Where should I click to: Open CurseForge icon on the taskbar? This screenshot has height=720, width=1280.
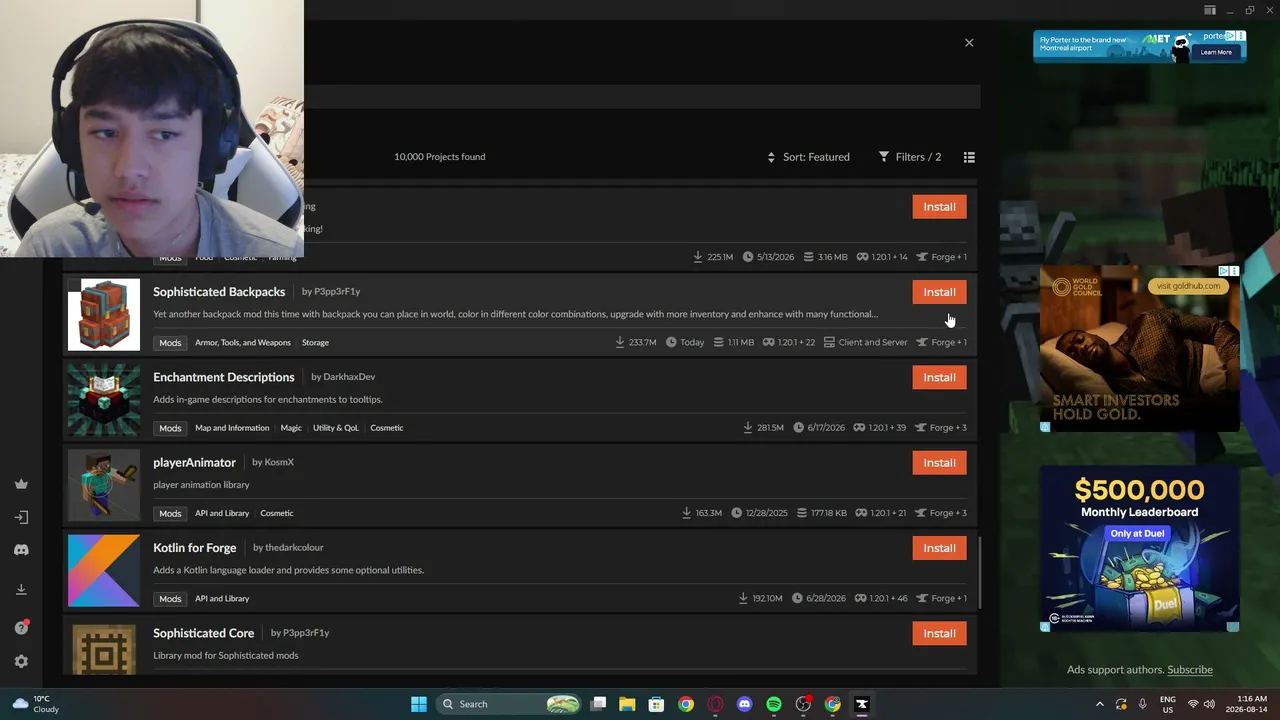tap(862, 704)
